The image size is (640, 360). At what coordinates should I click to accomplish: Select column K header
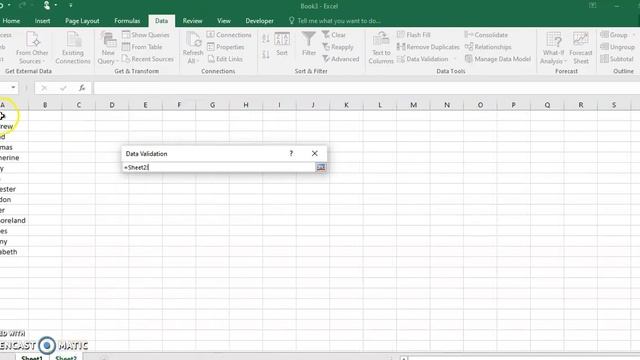(346, 105)
